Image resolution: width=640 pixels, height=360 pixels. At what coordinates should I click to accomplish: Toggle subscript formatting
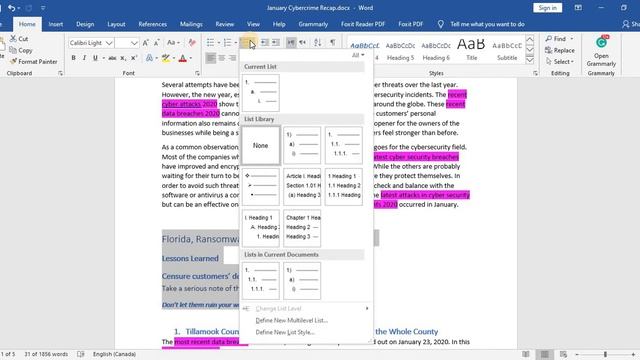tap(123, 58)
